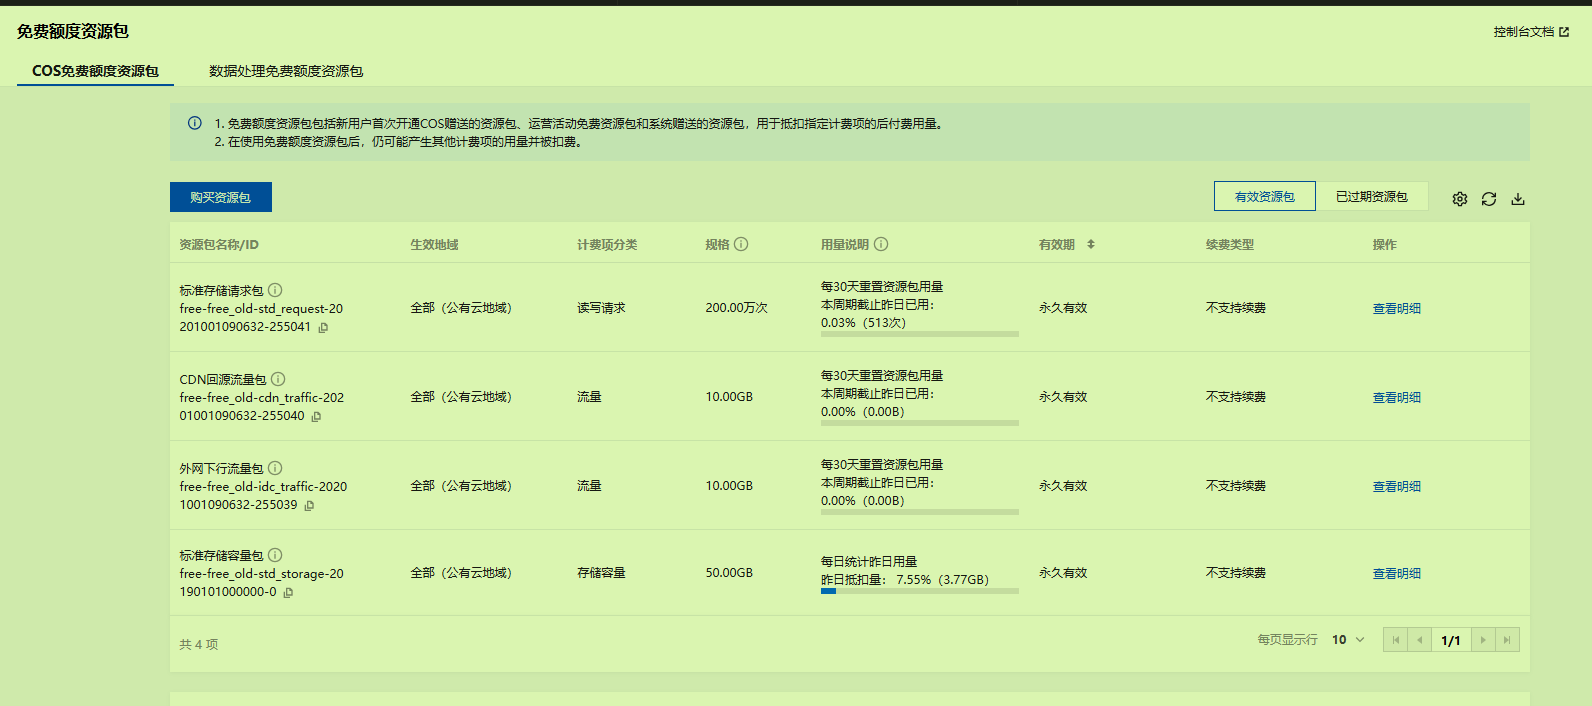The image size is (1592, 706).
Task: Click 共 4 项 total count text
Action: pos(199,644)
